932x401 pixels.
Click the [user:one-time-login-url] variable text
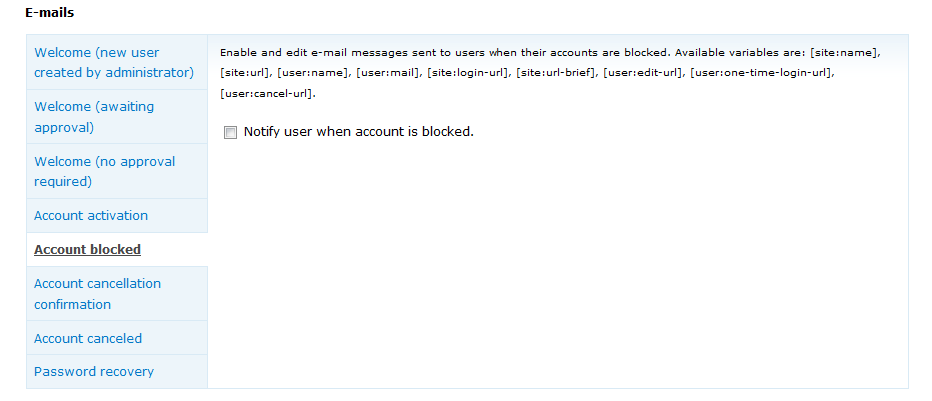[761, 72]
